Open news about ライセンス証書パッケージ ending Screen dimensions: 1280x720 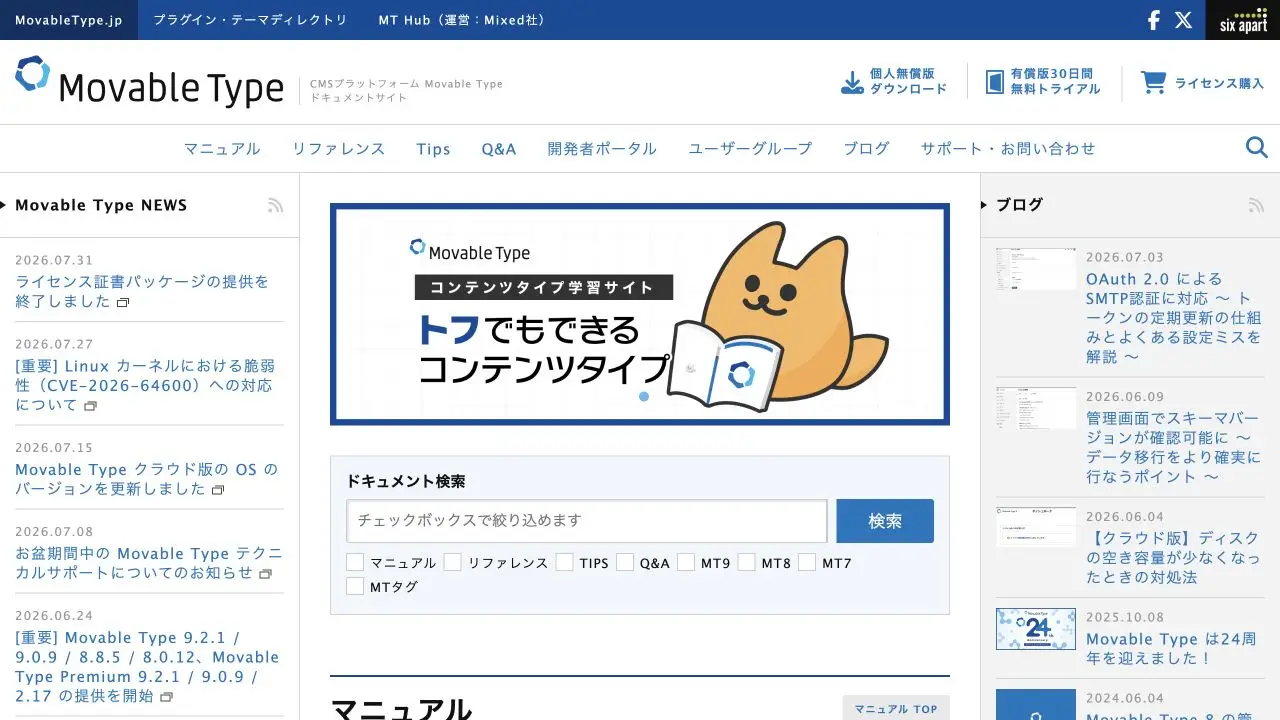coord(142,291)
